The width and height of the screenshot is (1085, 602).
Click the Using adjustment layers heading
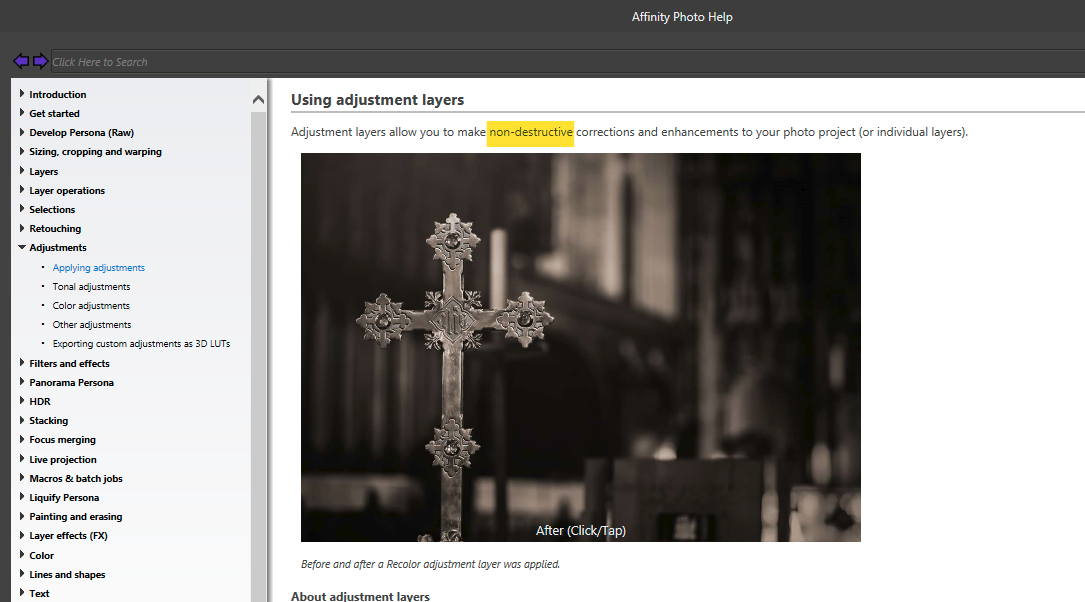(377, 100)
